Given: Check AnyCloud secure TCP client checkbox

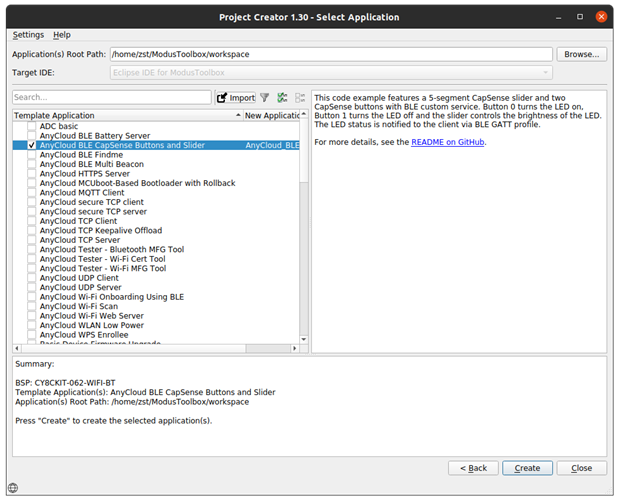Looking at the screenshot, I should click(32, 202).
